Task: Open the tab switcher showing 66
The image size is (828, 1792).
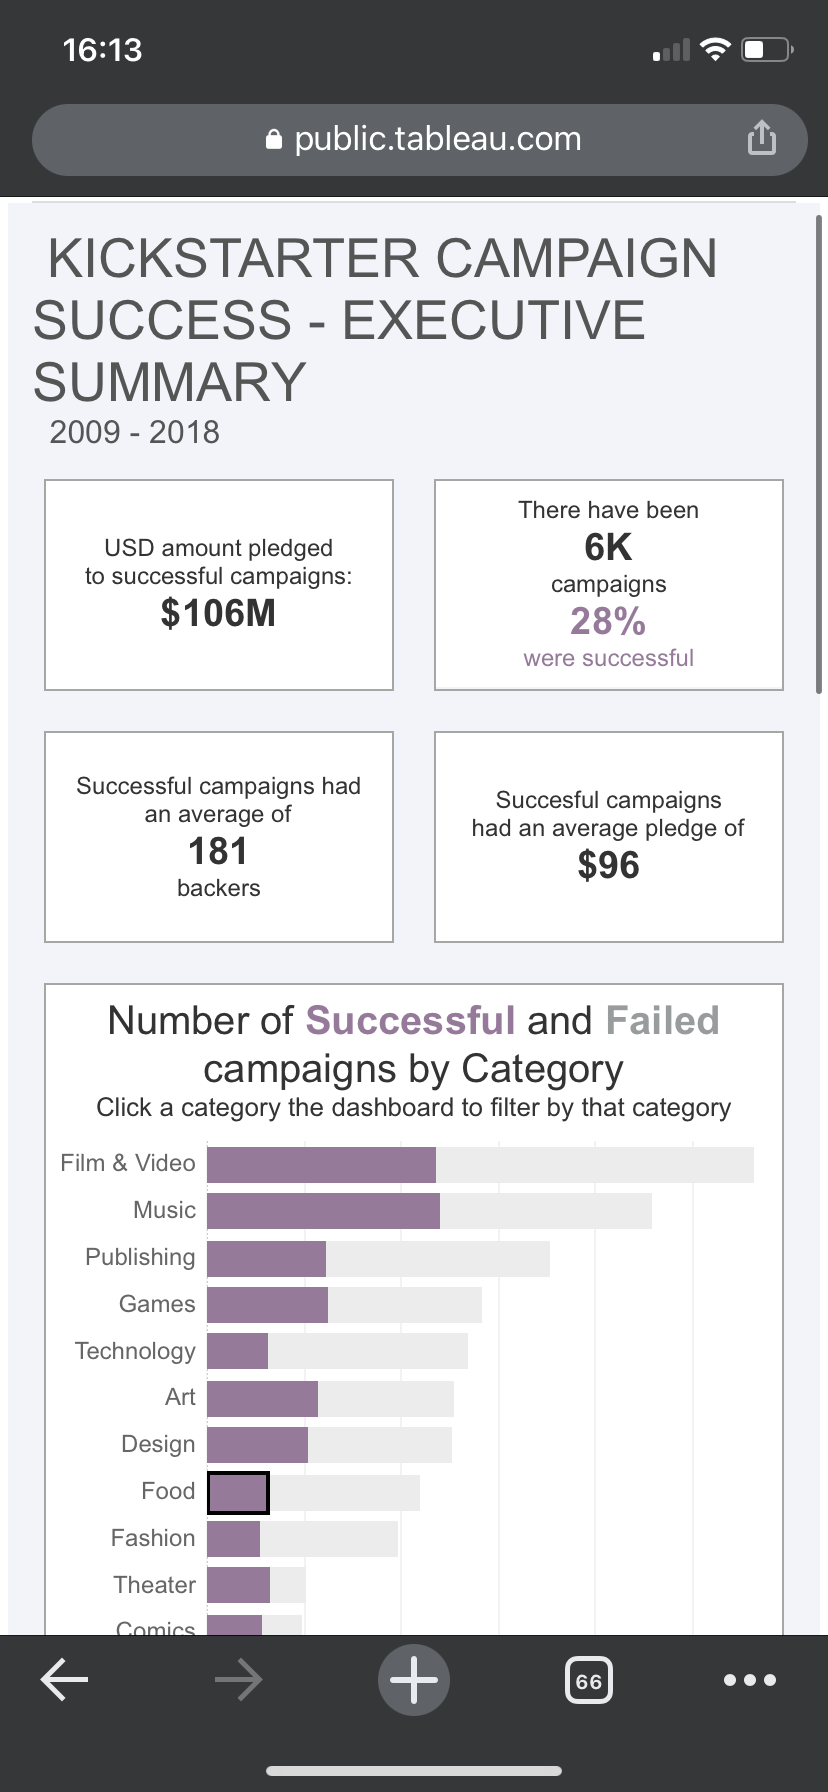Action: [x=589, y=1681]
